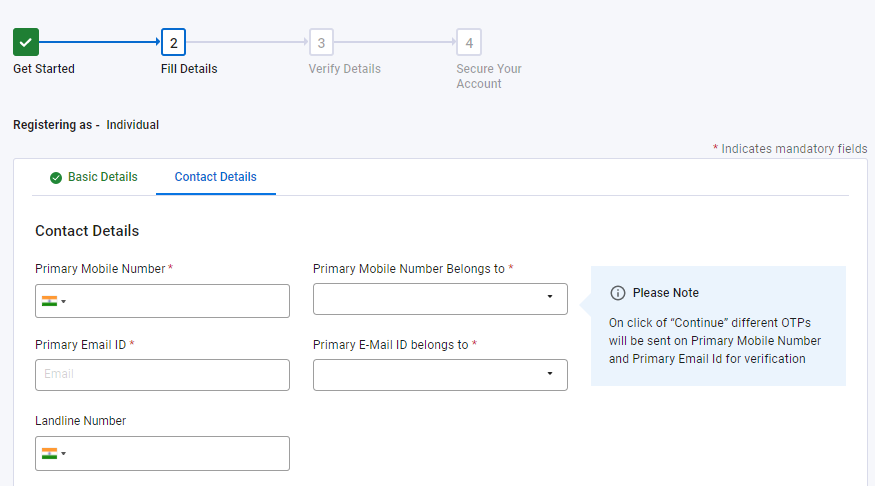This screenshot has height=486, width=875.
Task: Switch to the Basic Details tab
Action: tap(102, 177)
